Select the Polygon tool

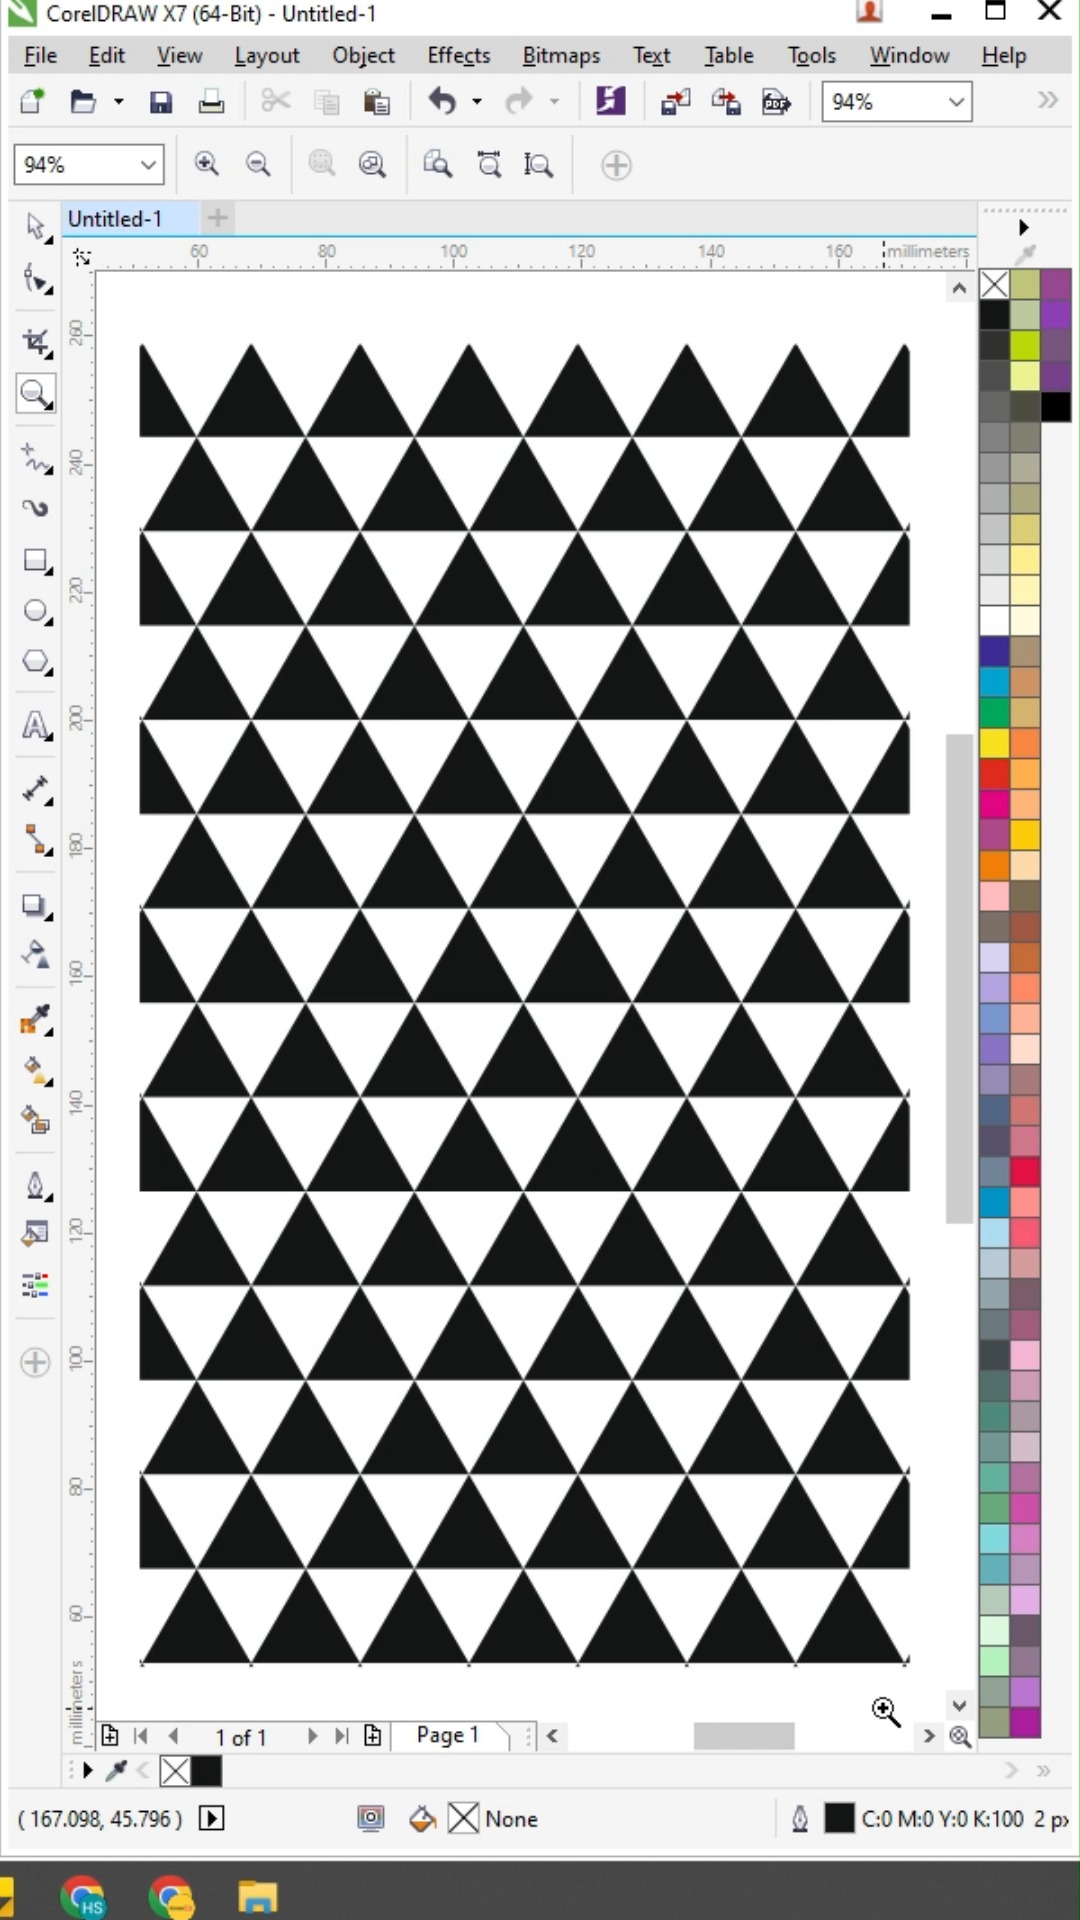[36, 662]
